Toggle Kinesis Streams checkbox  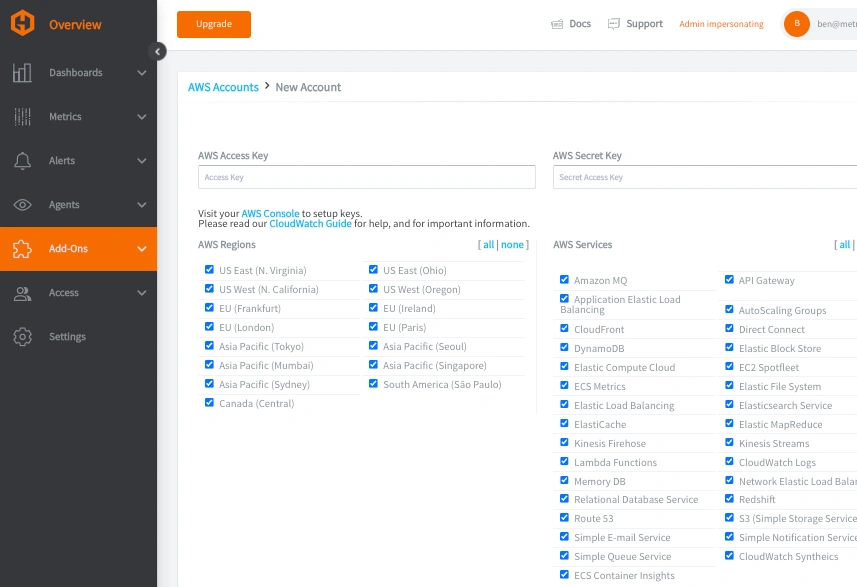(x=729, y=443)
